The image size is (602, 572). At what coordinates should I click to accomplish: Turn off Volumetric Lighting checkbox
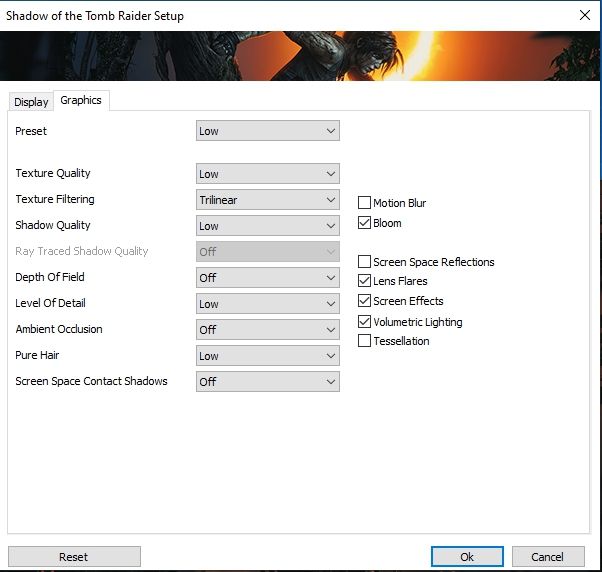(x=364, y=322)
